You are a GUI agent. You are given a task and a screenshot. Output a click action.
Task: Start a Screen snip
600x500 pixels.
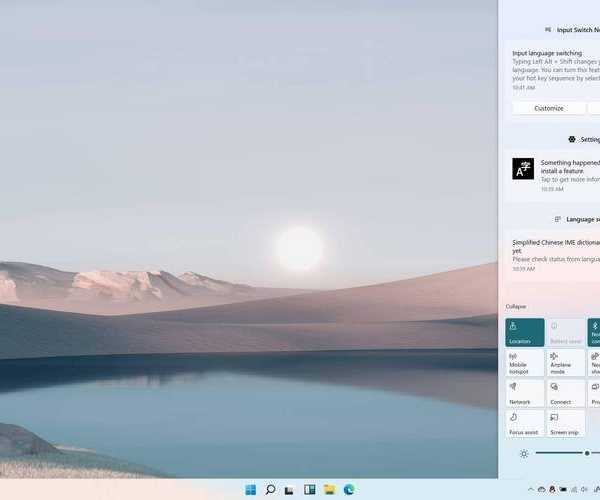click(566, 422)
